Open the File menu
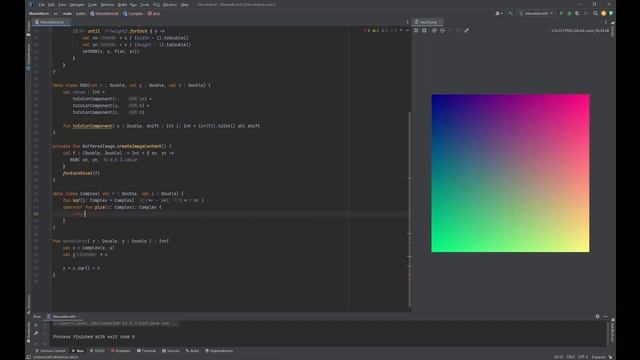This screenshot has width=640, height=360. click(41, 4)
